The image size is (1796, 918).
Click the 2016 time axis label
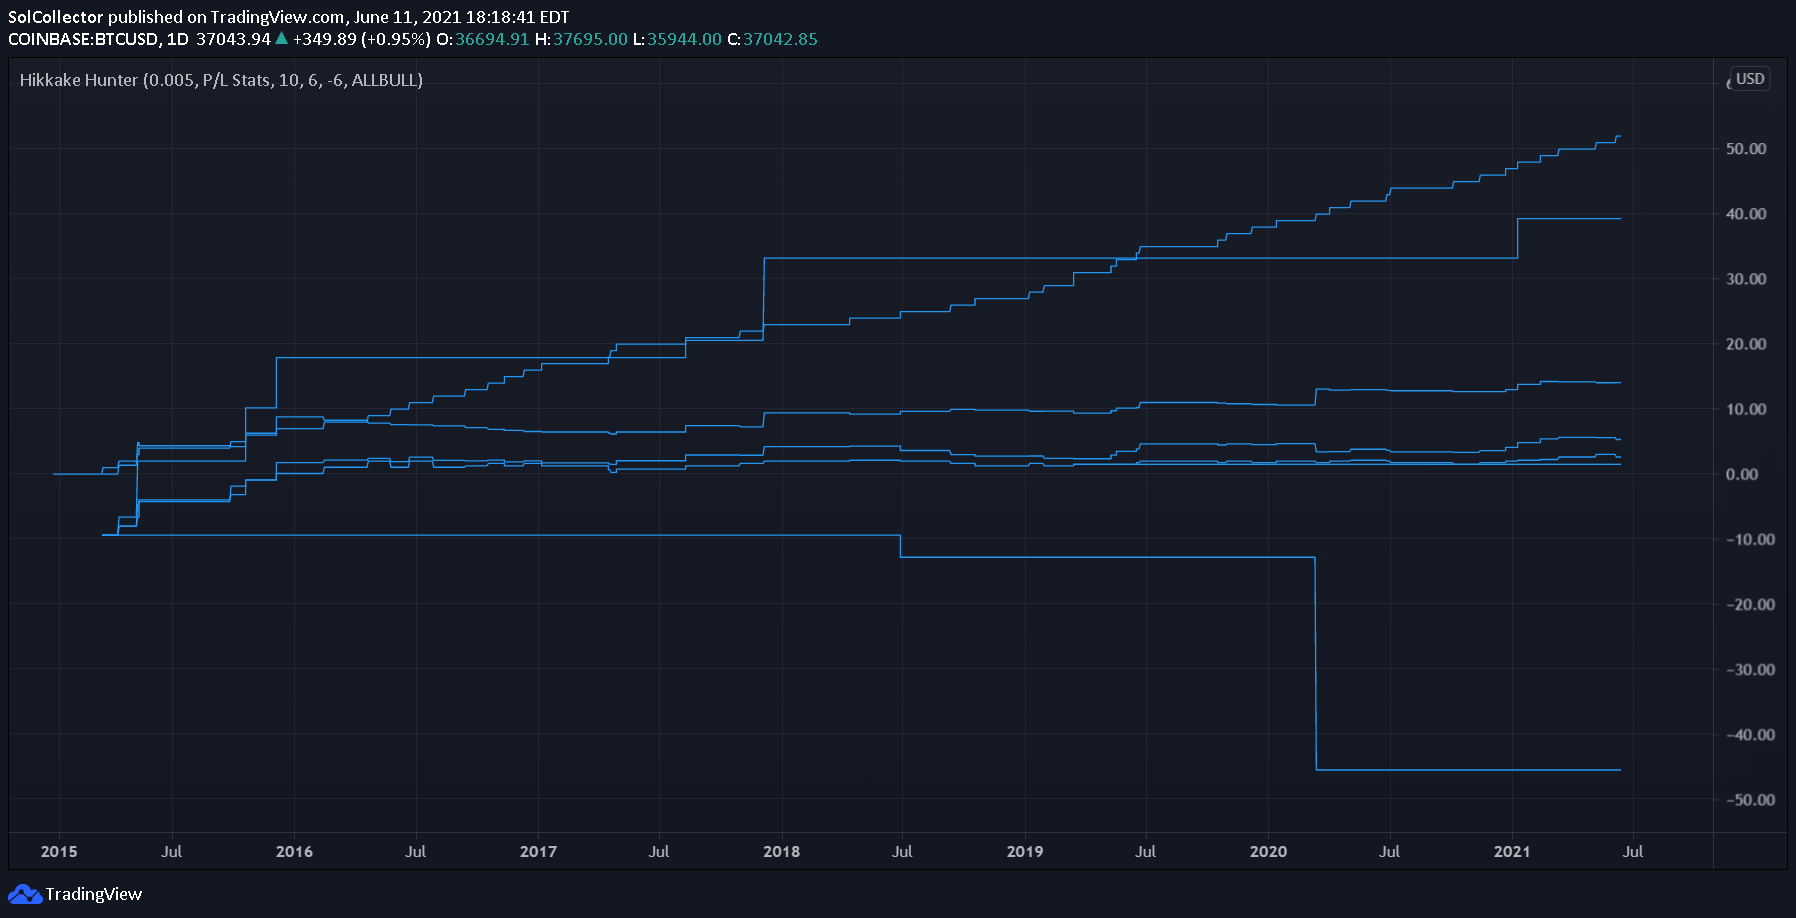[294, 852]
